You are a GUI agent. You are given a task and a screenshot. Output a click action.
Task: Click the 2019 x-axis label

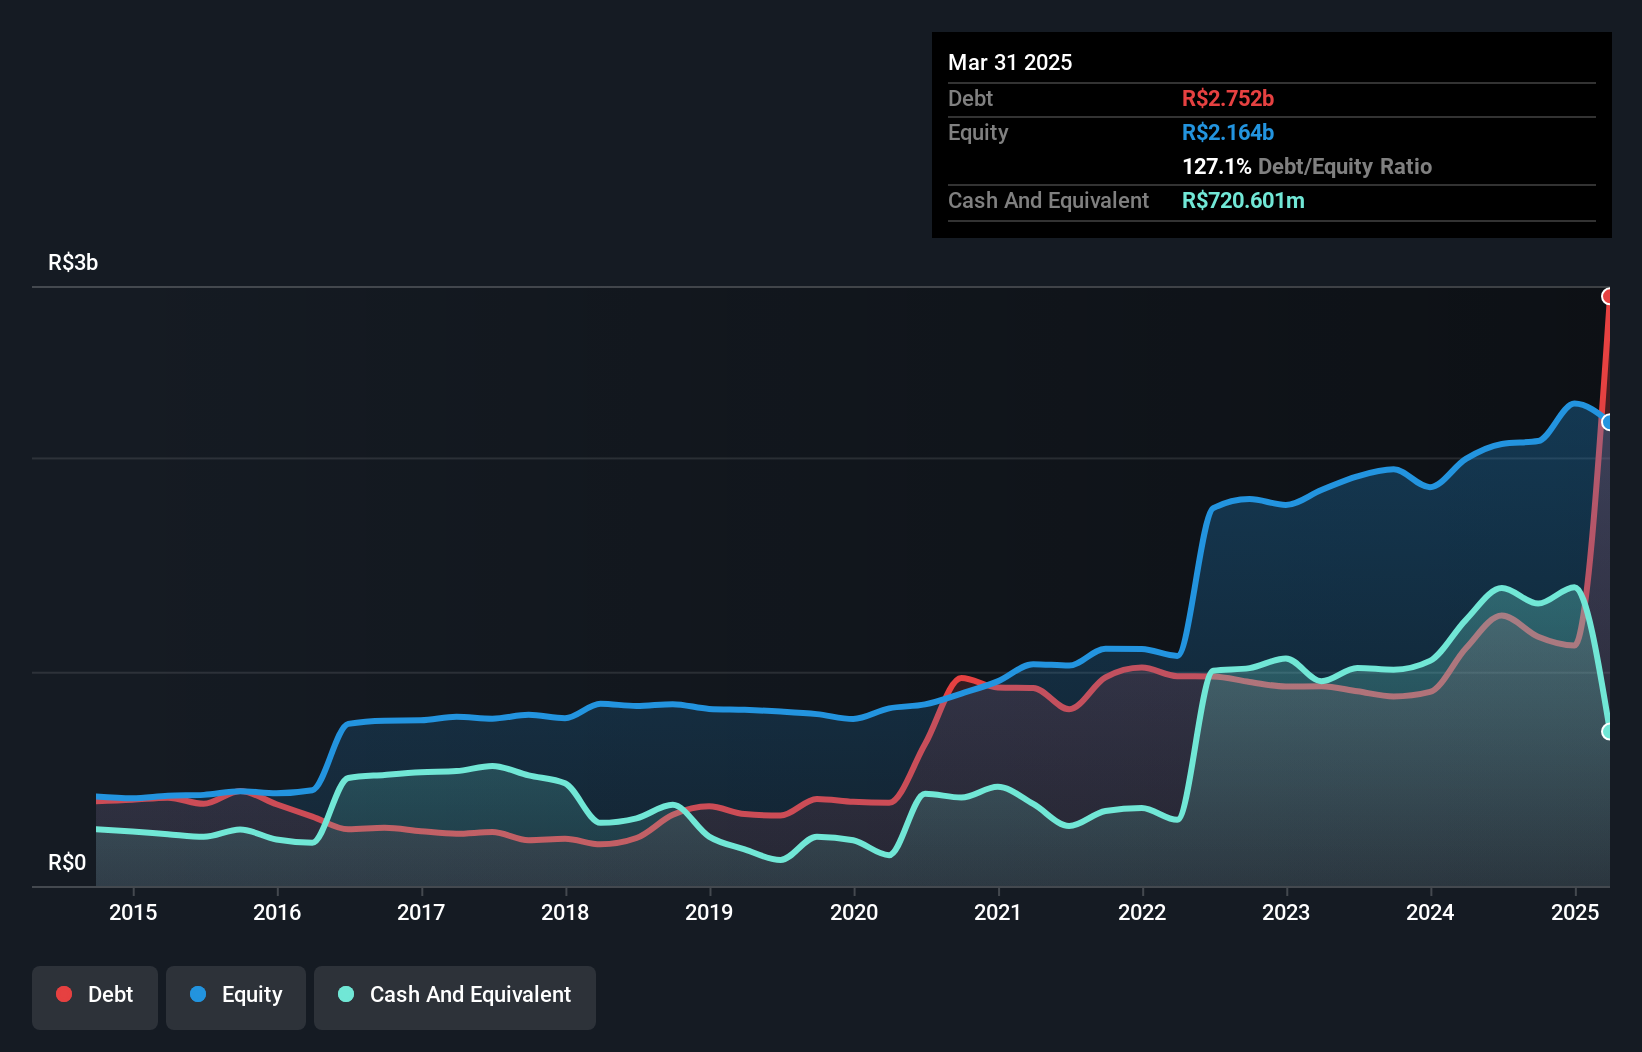(x=709, y=912)
